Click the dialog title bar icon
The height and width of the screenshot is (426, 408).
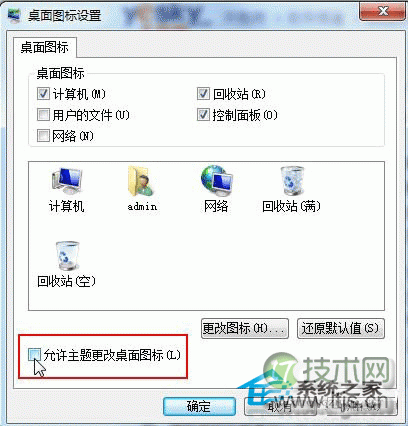pyautogui.click(x=13, y=16)
